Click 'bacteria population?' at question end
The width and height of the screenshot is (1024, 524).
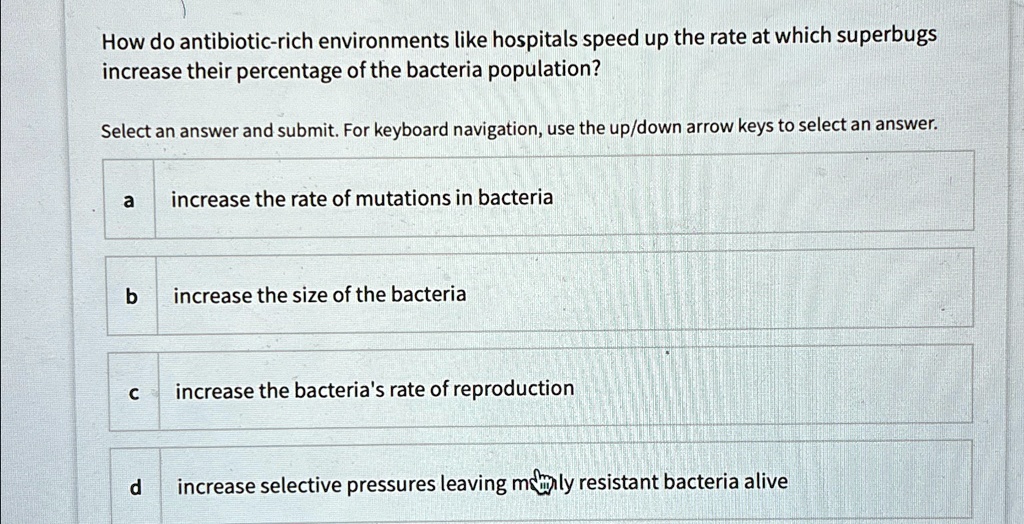(503, 69)
